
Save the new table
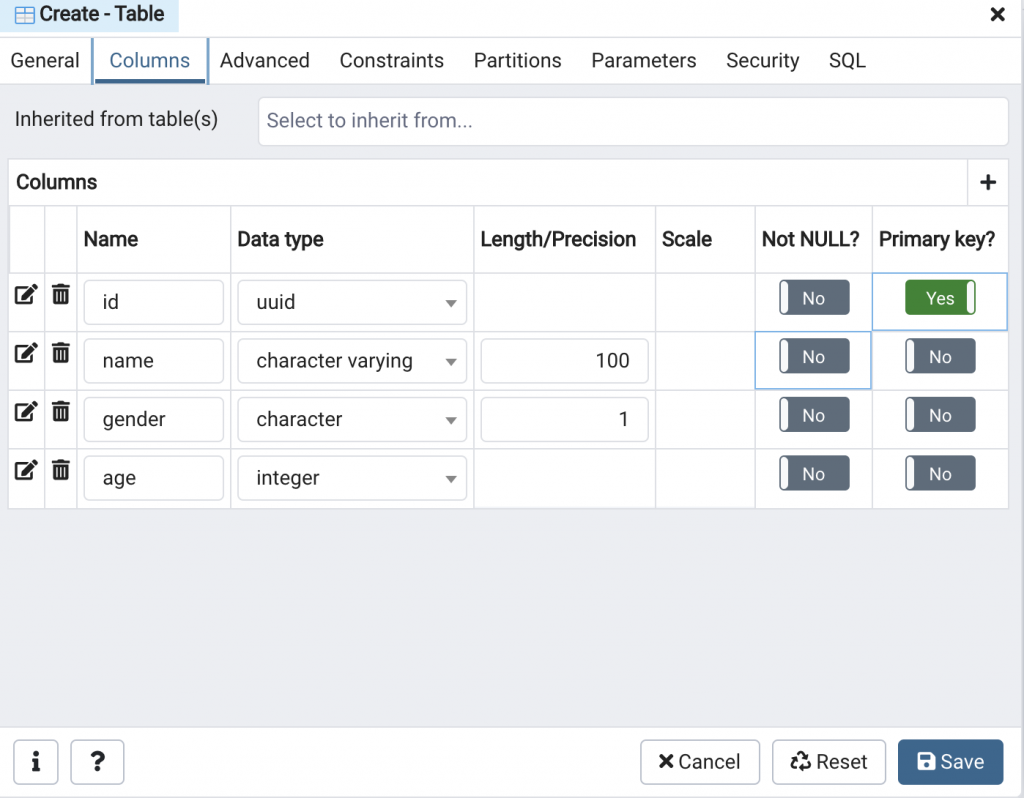pyautogui.click(x=950, y=762)
